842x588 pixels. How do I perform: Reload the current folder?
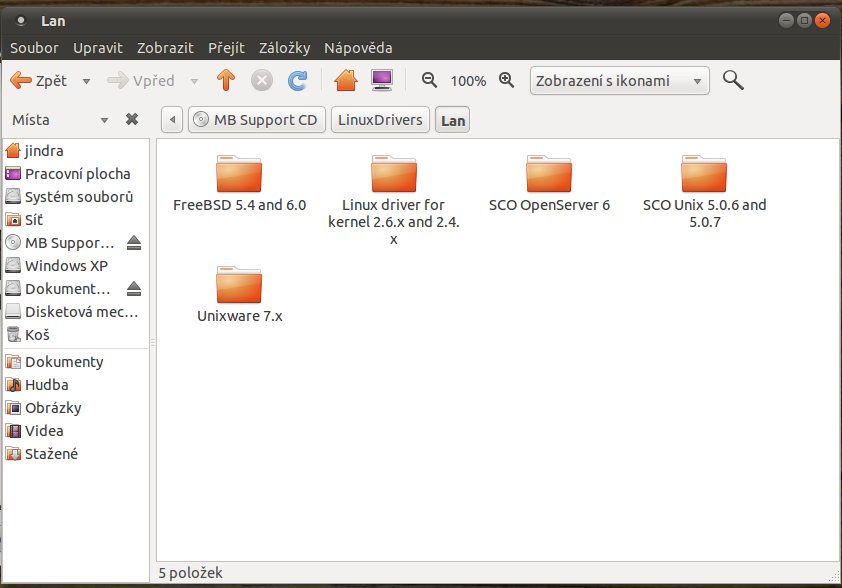[x=297, y=81]
